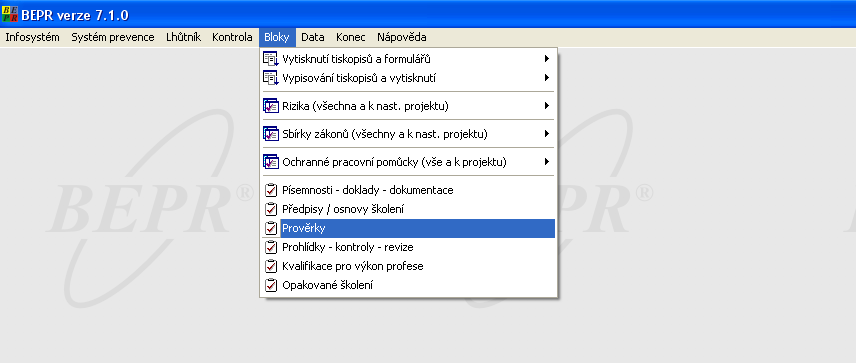Image resolution: width=856 pixels, height=363 pixels.
Task: Expand submenu arrow for Ochranné pracovní pomůcky
Action: click(546, 162)
